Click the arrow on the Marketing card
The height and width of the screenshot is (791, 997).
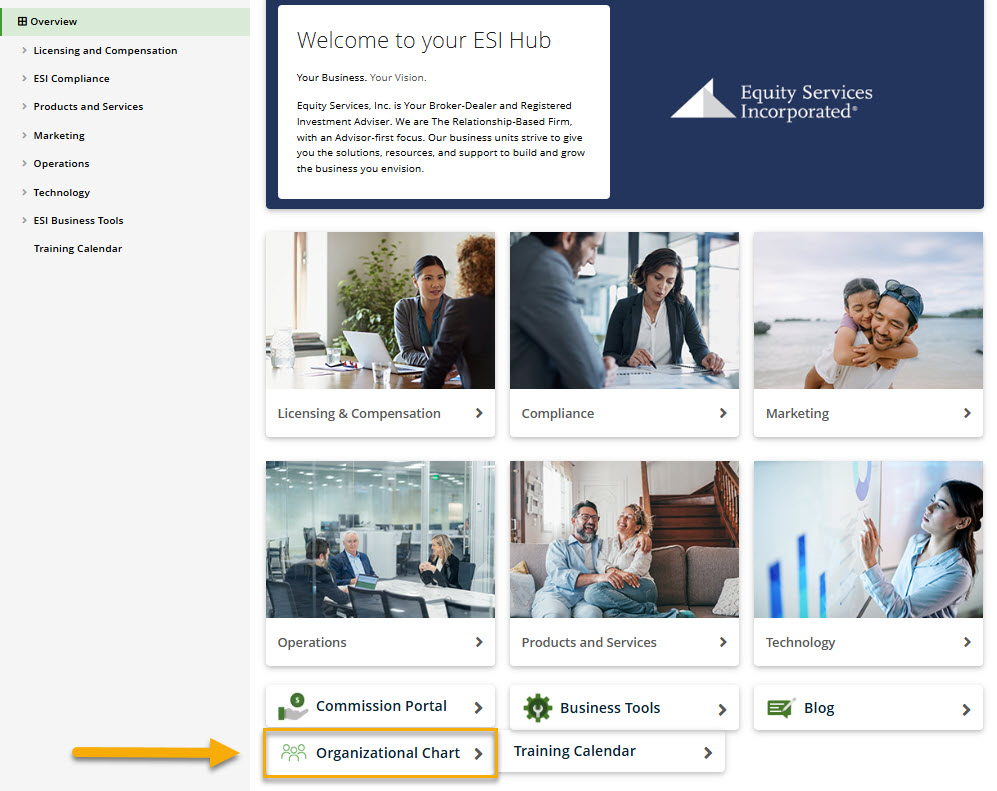pyautogui.click(x=967, y=413)
